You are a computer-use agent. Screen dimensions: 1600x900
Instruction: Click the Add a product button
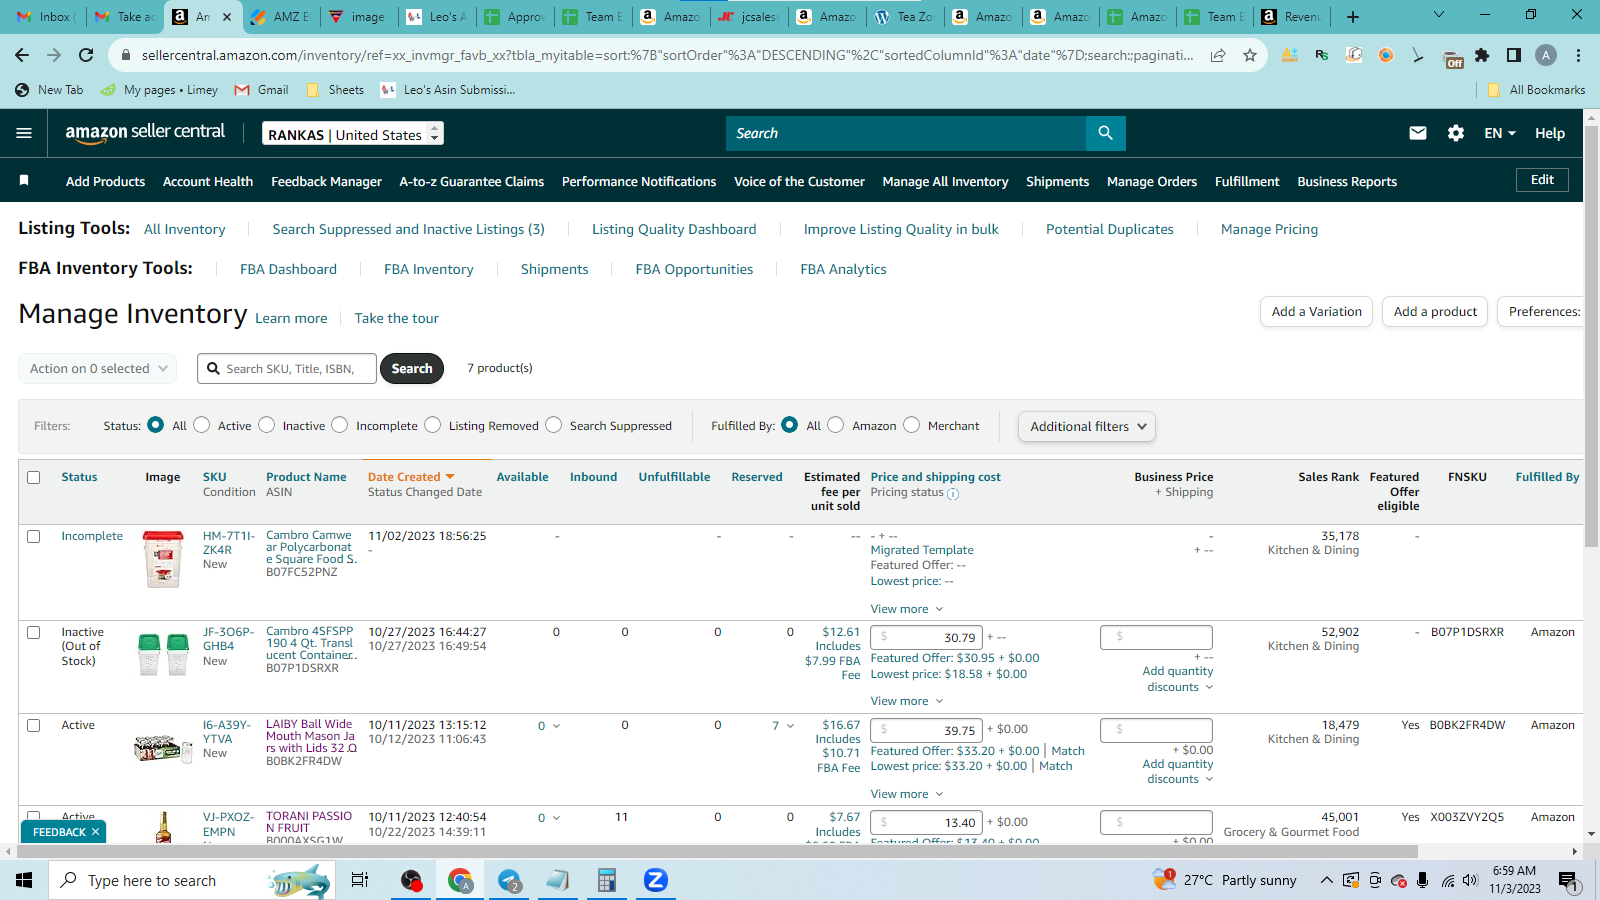(x=1435, y=312)
